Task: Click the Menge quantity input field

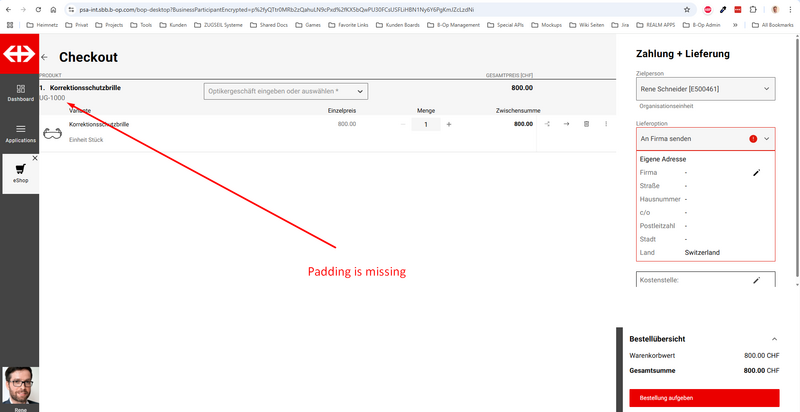Action: click(x=426, y=124)
